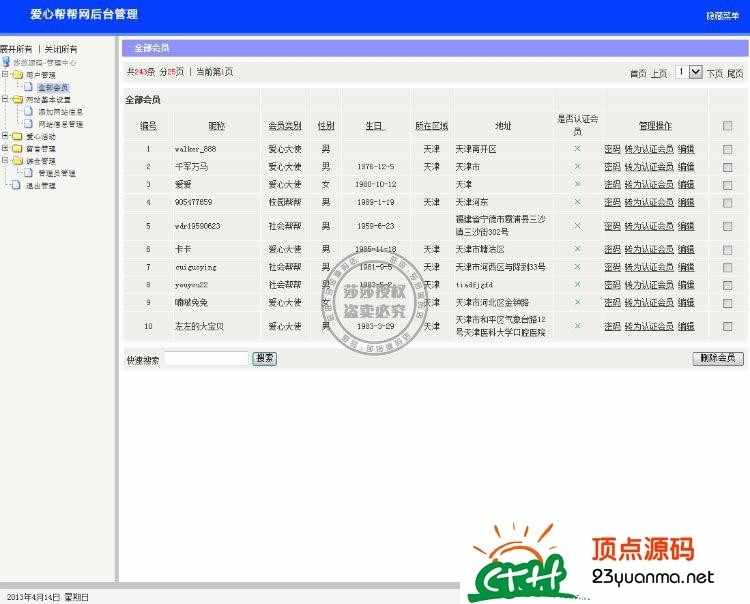Click certification X icon in cuiguoying row
This screenshot has width=750, height=604.
click(x=577, y=267)
